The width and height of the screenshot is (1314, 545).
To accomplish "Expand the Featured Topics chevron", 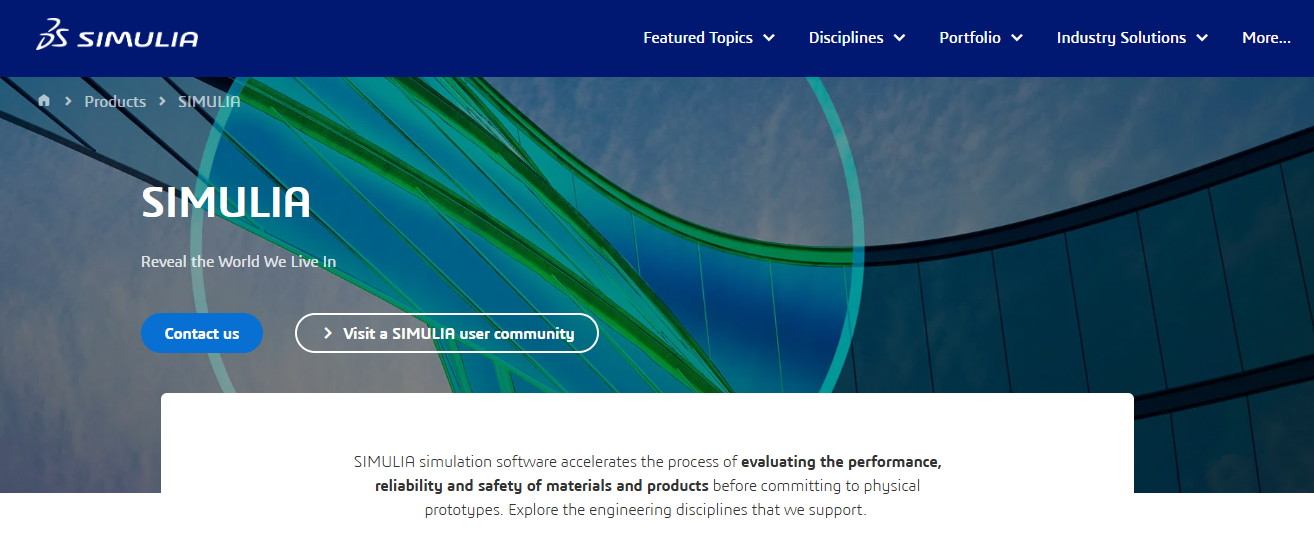I will tap(769, 38).
